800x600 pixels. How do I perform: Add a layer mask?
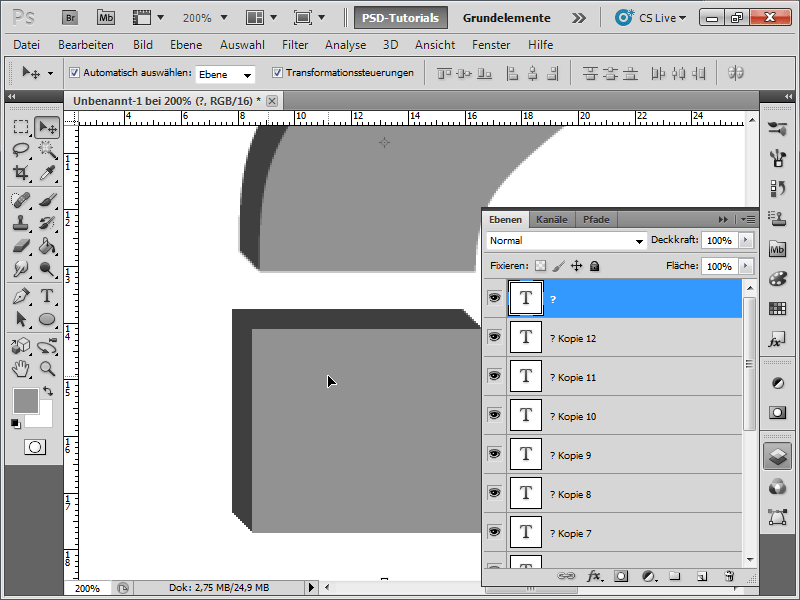click(621, 576)
